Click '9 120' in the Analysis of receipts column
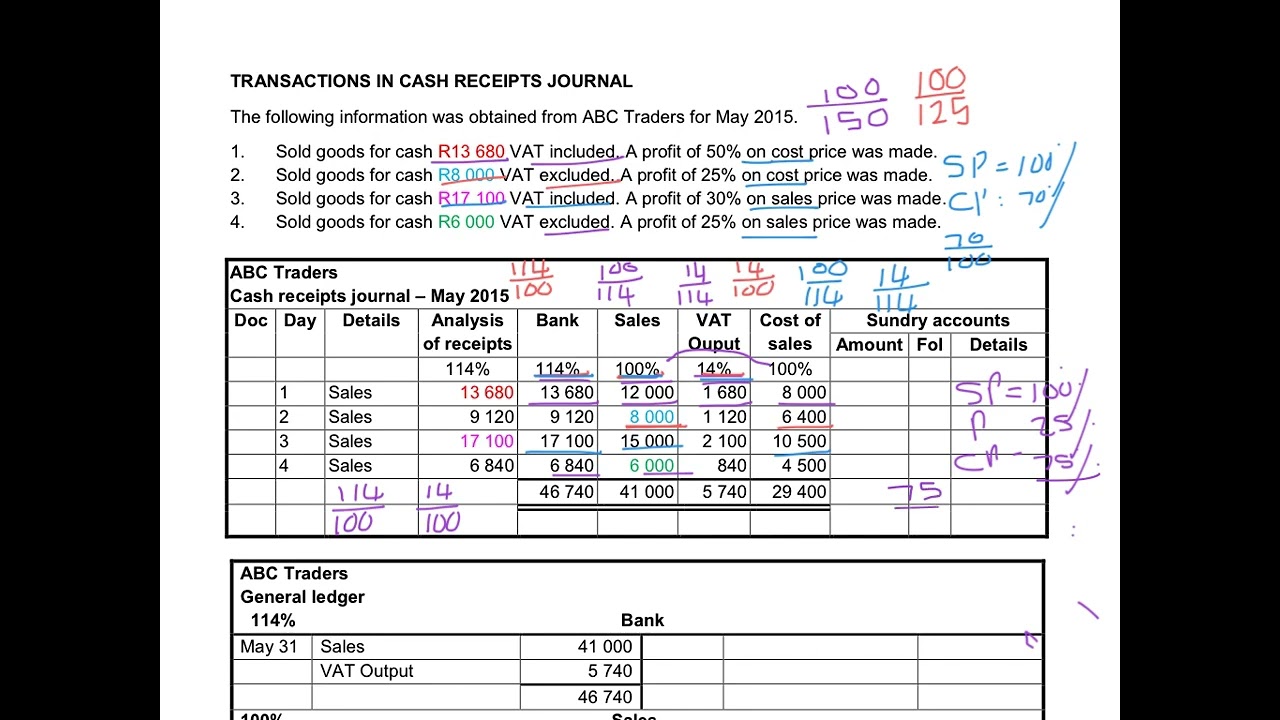 [492, 417]
